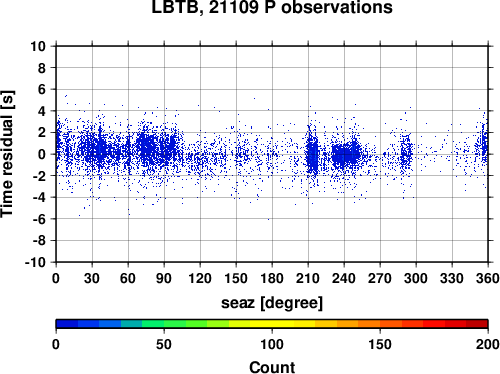Screen dimensions: 500x374
Task: Click the colorbar tick label 200
Action: click(x=487, y=344)
